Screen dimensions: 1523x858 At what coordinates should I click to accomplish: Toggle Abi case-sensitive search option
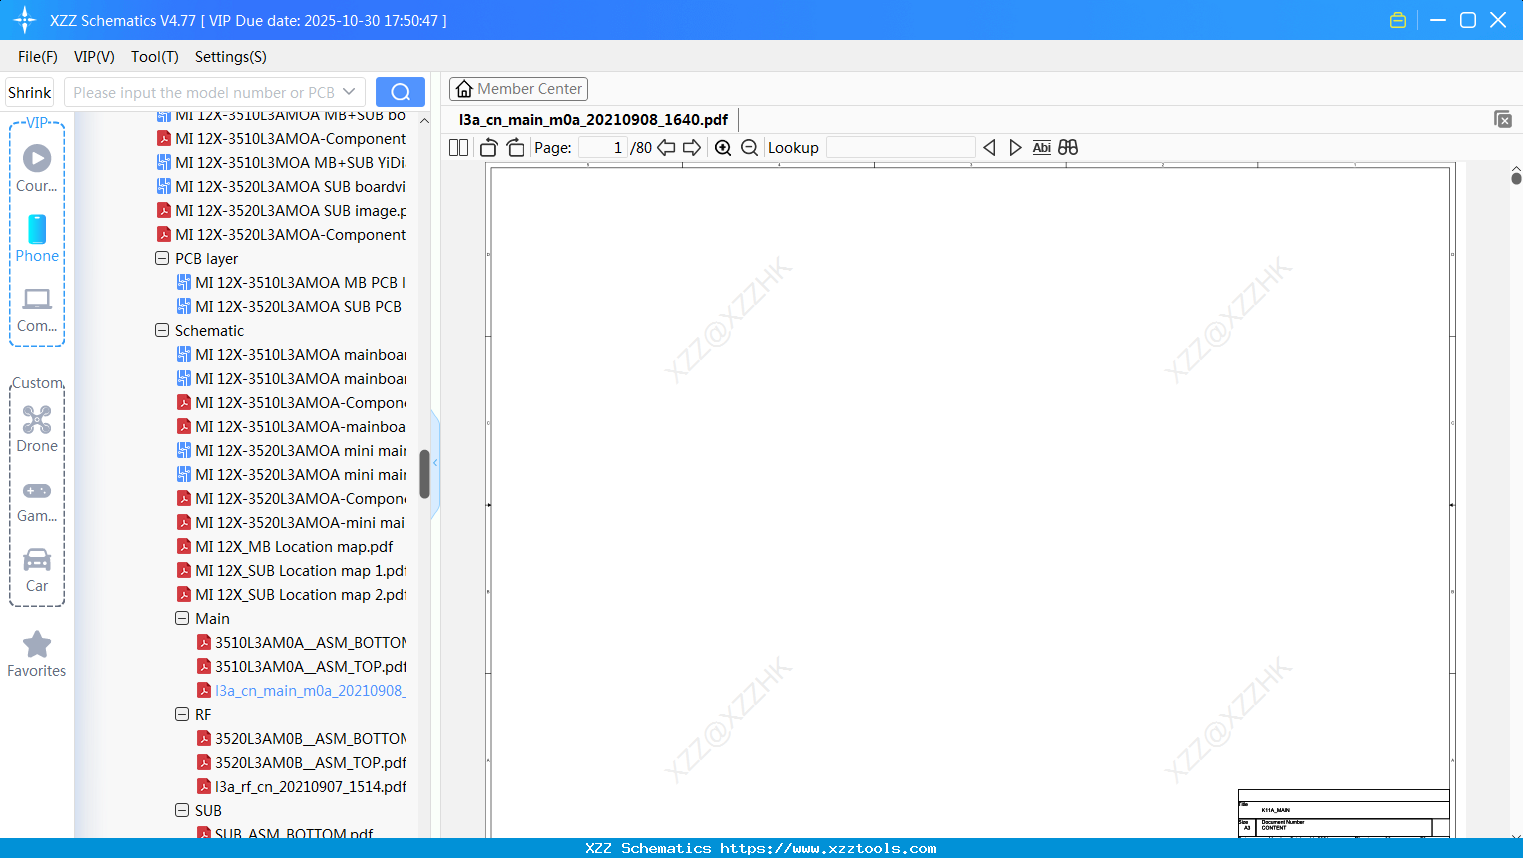tap(1041, 147)
